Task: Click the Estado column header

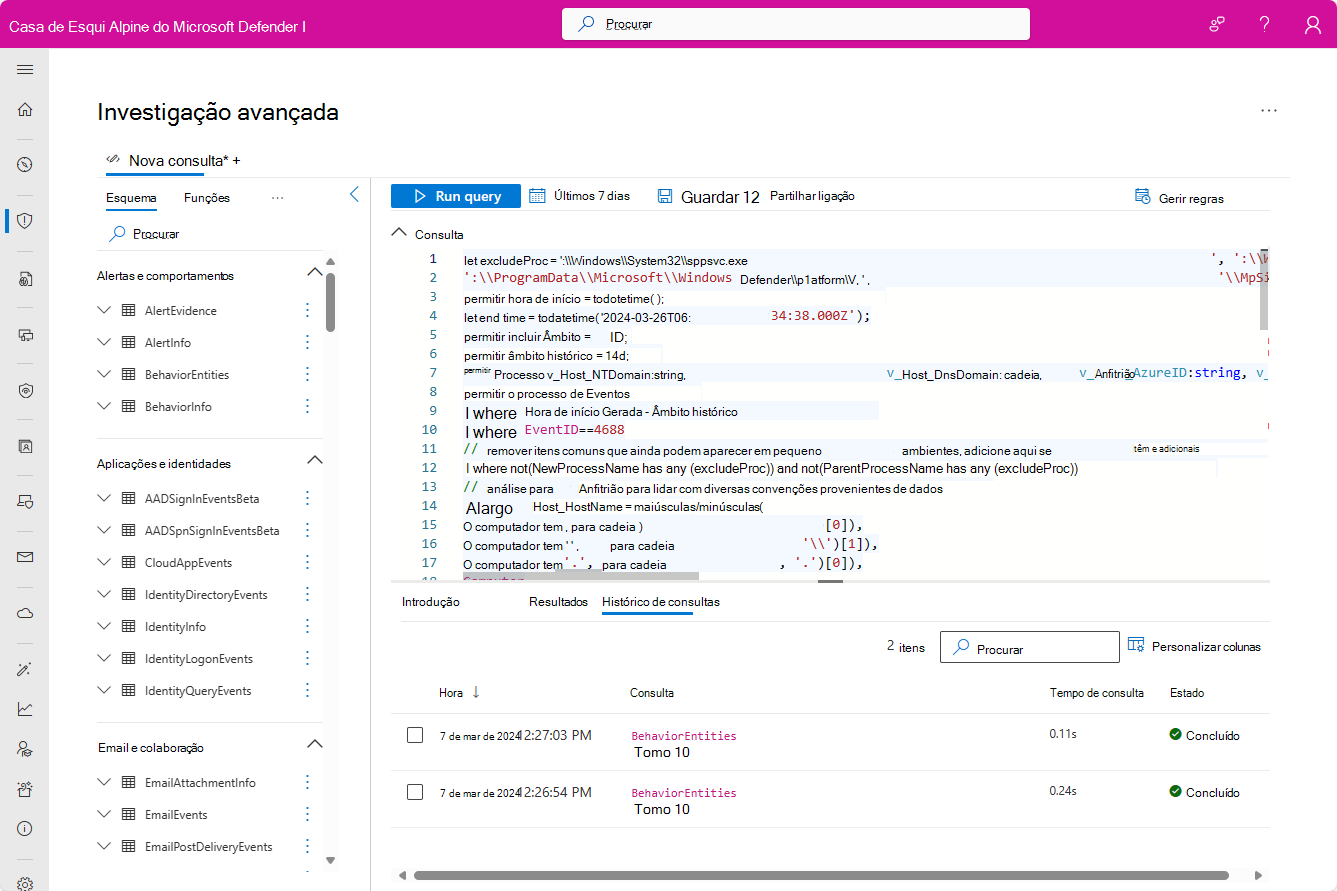Action: (x=1187, y=692)
